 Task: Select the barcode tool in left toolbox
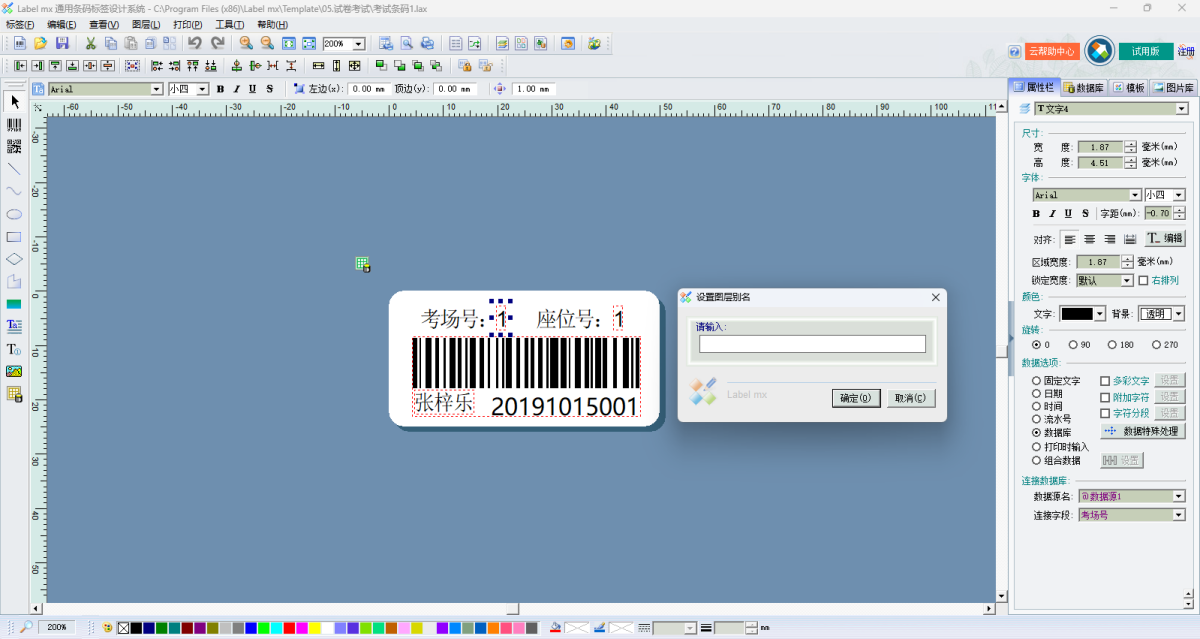pyautogui.click(x=14, y=125)
